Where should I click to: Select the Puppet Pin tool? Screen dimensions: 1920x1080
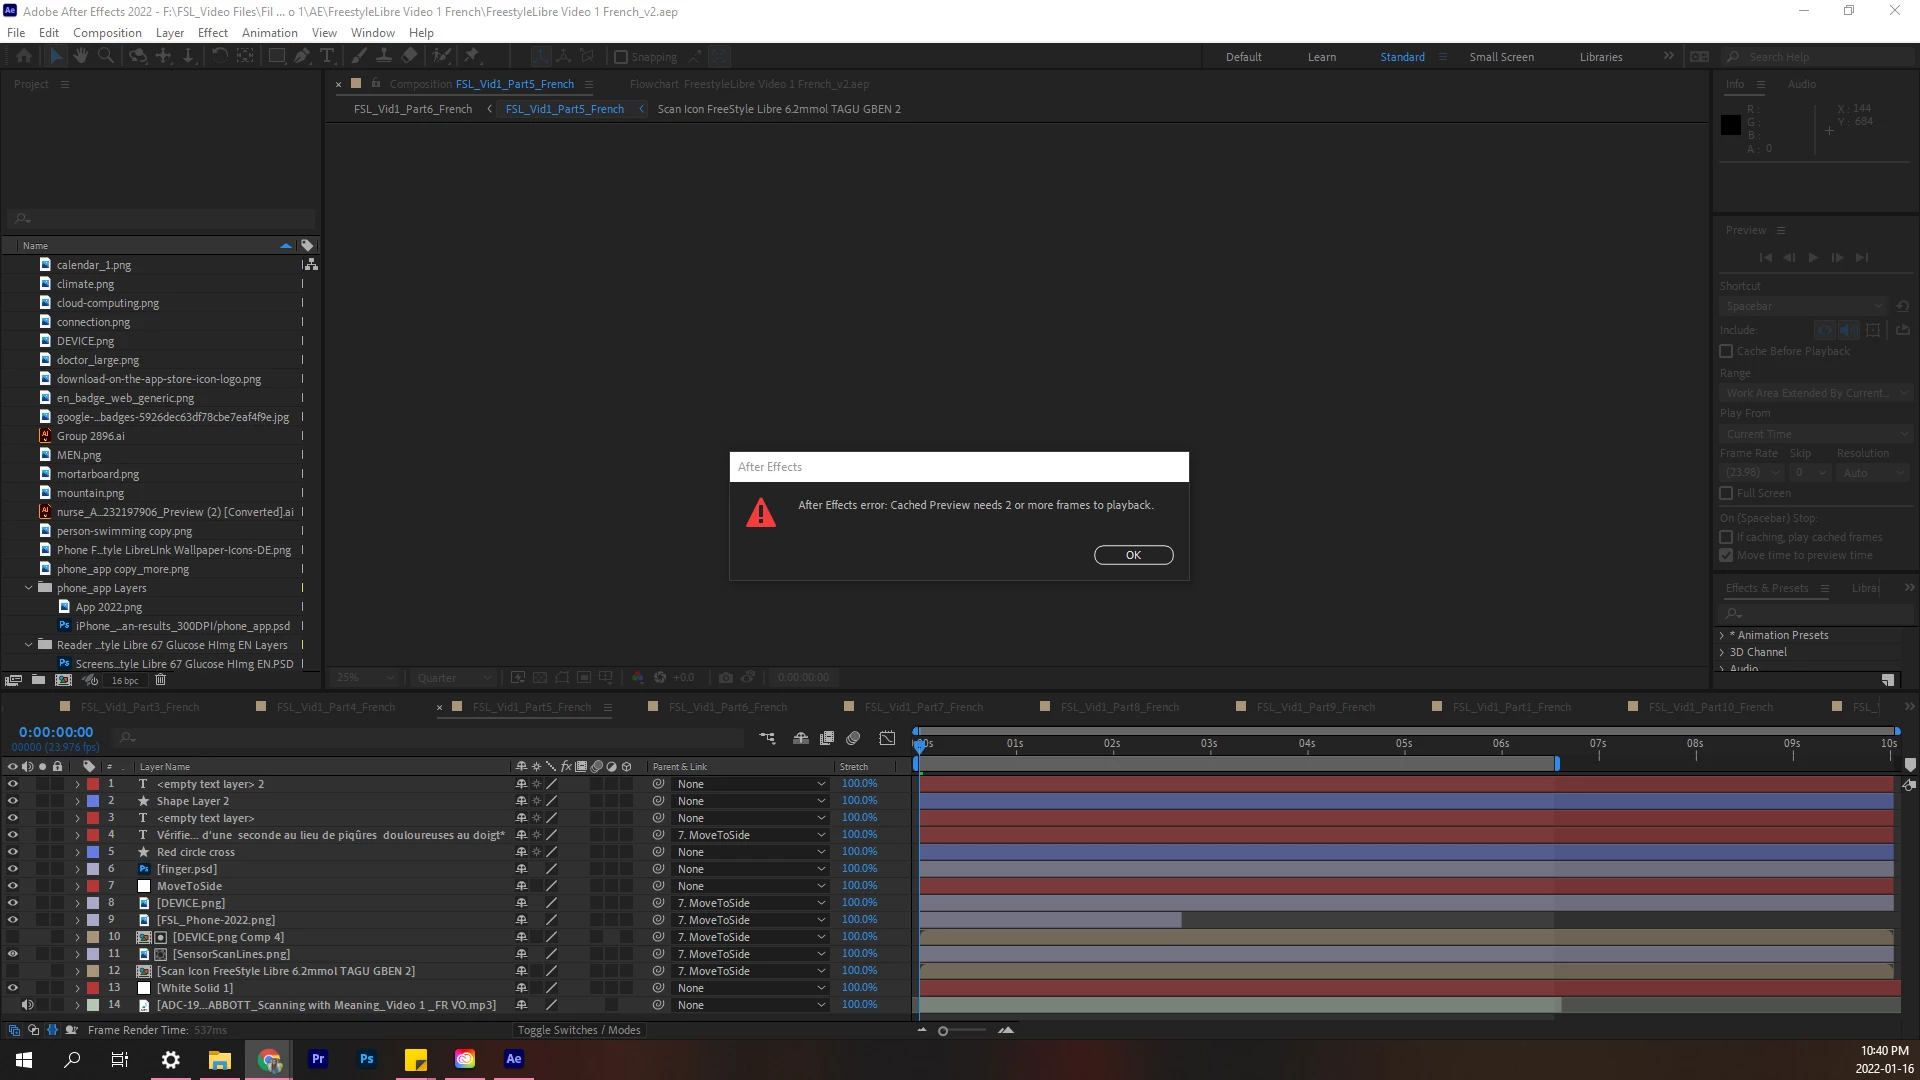click(472, 57)
